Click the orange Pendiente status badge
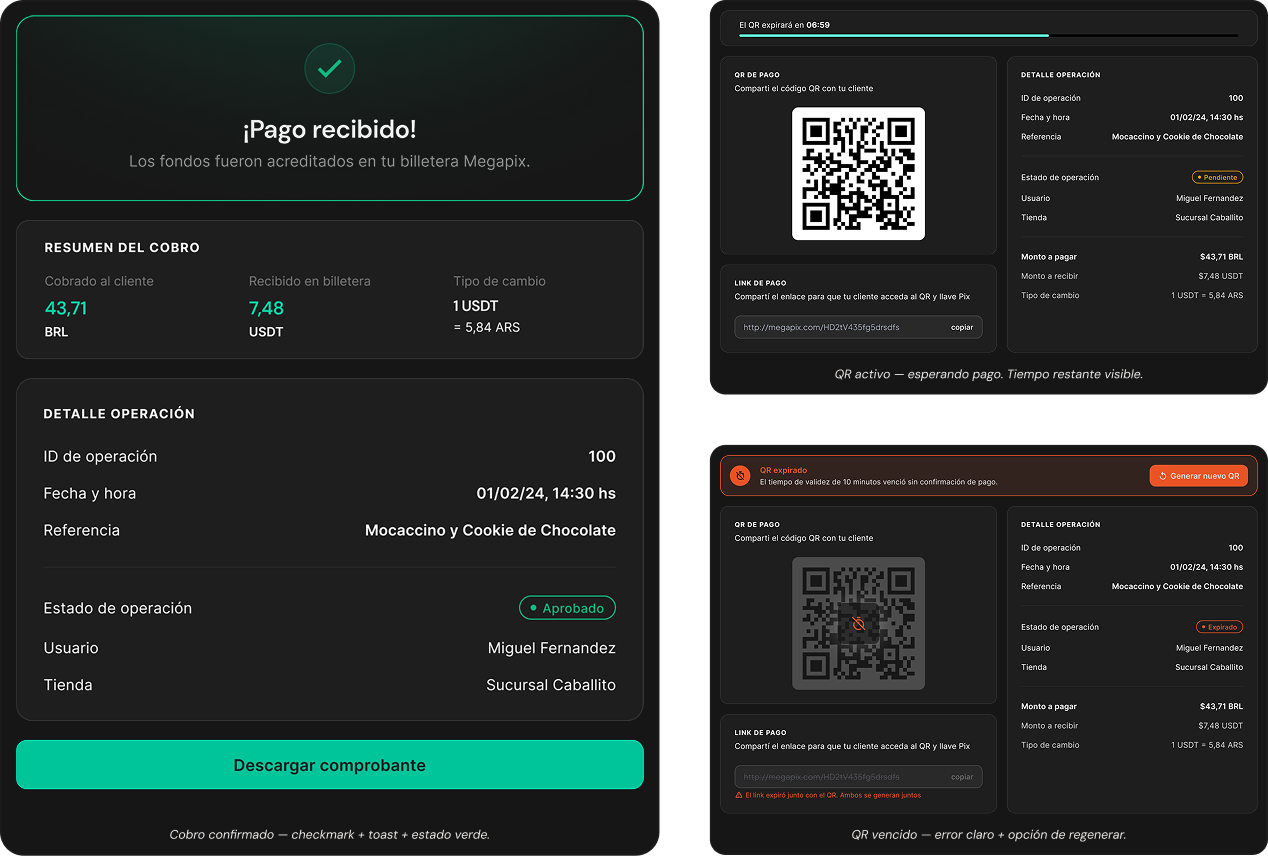This screenshot has height=856, width=1268. pyautogui.click(x=1217, y=177)
